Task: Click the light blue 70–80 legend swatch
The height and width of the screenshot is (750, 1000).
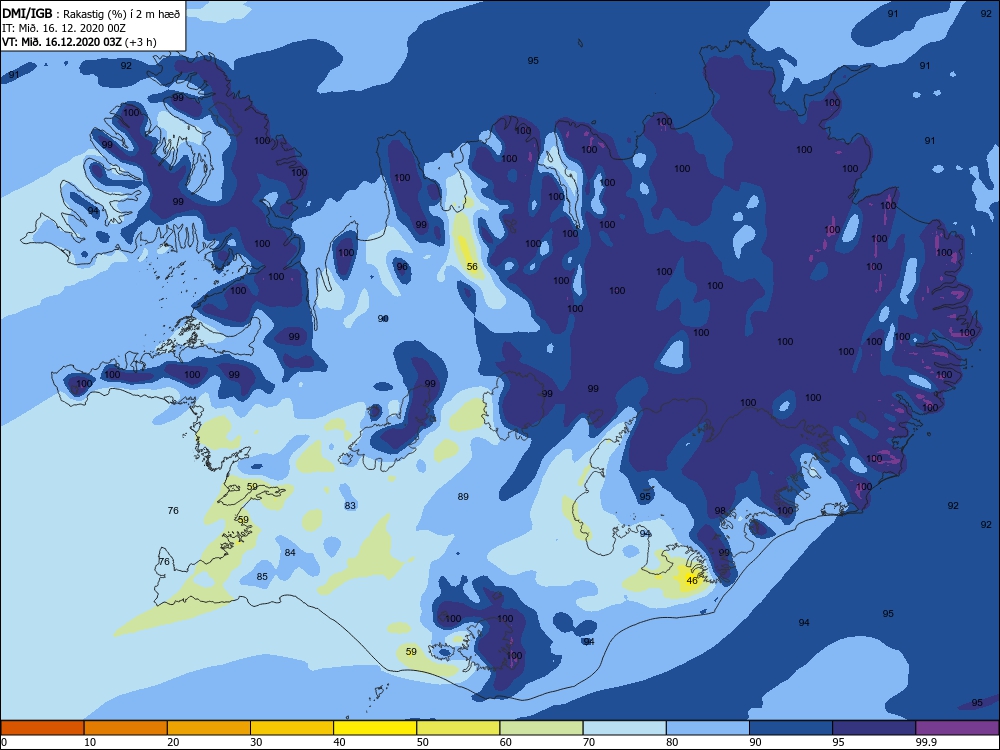Action: (624, 728)
